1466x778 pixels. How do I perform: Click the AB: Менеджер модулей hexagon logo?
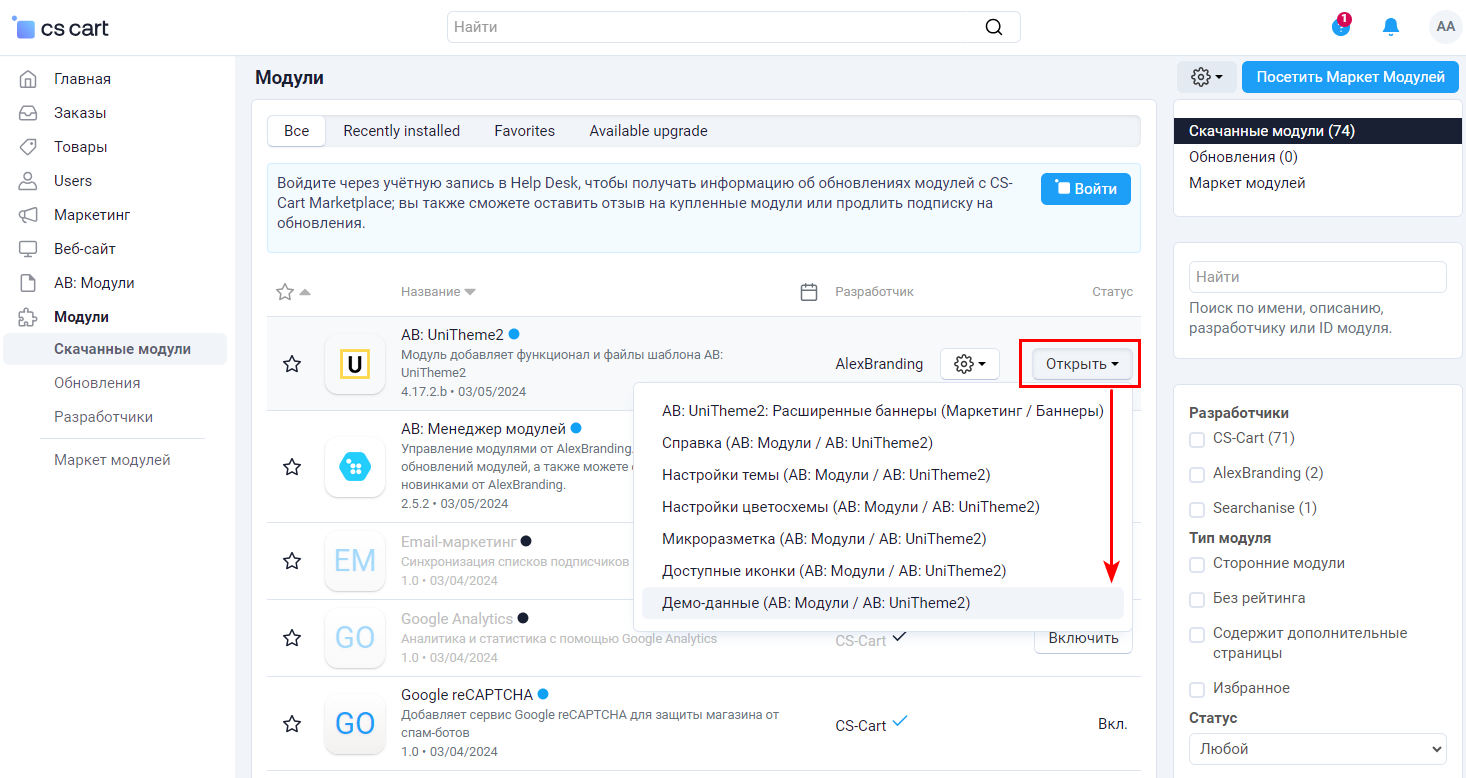[x=355, y=466]
